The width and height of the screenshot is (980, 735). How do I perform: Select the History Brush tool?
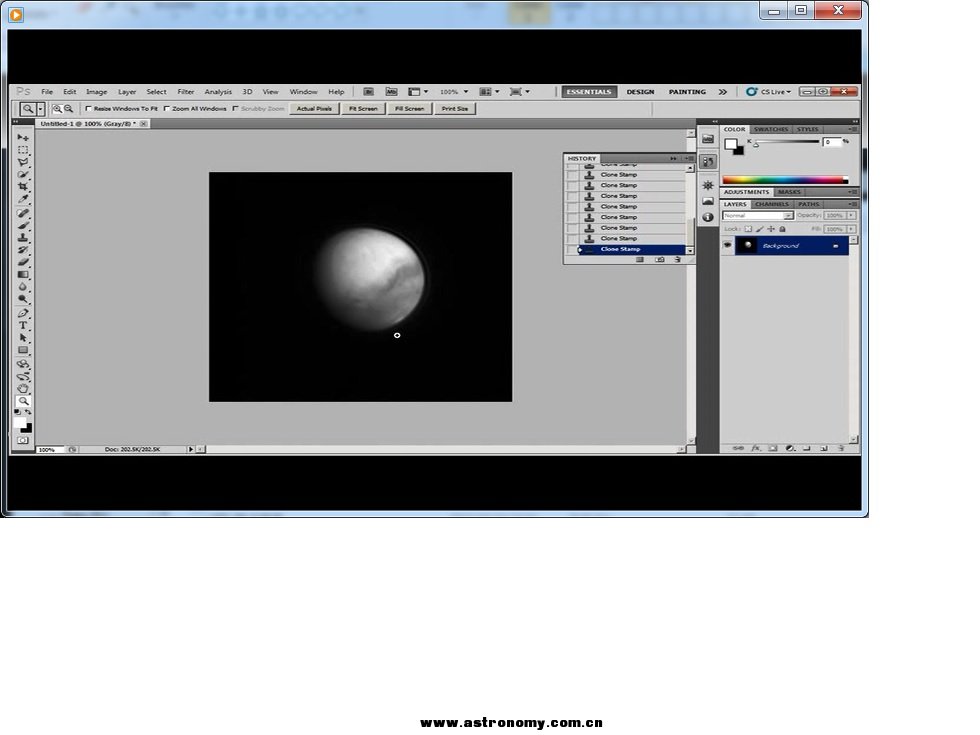[23, 250]
